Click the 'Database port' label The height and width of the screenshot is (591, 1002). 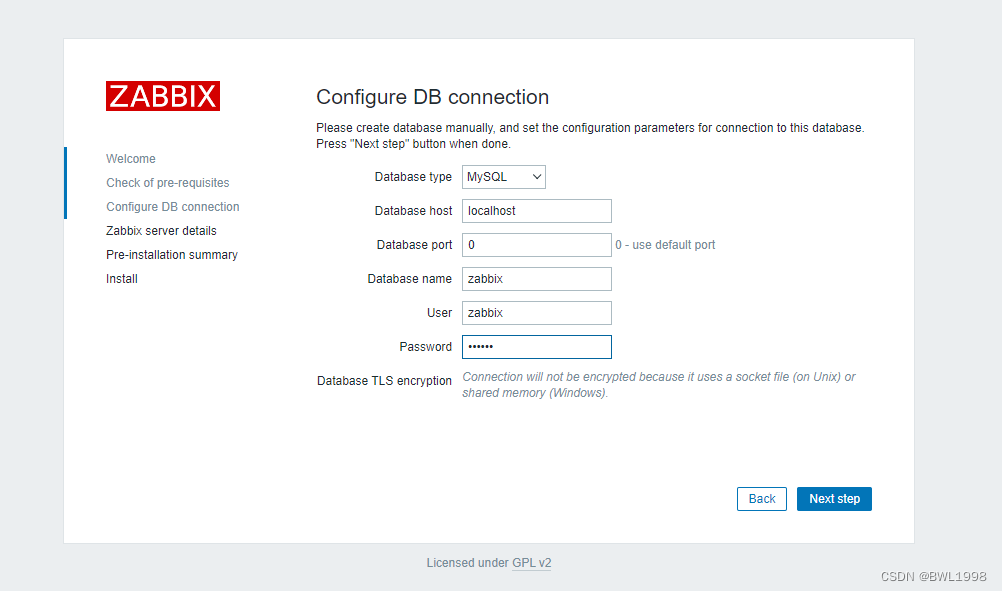(x=414, y=245)
